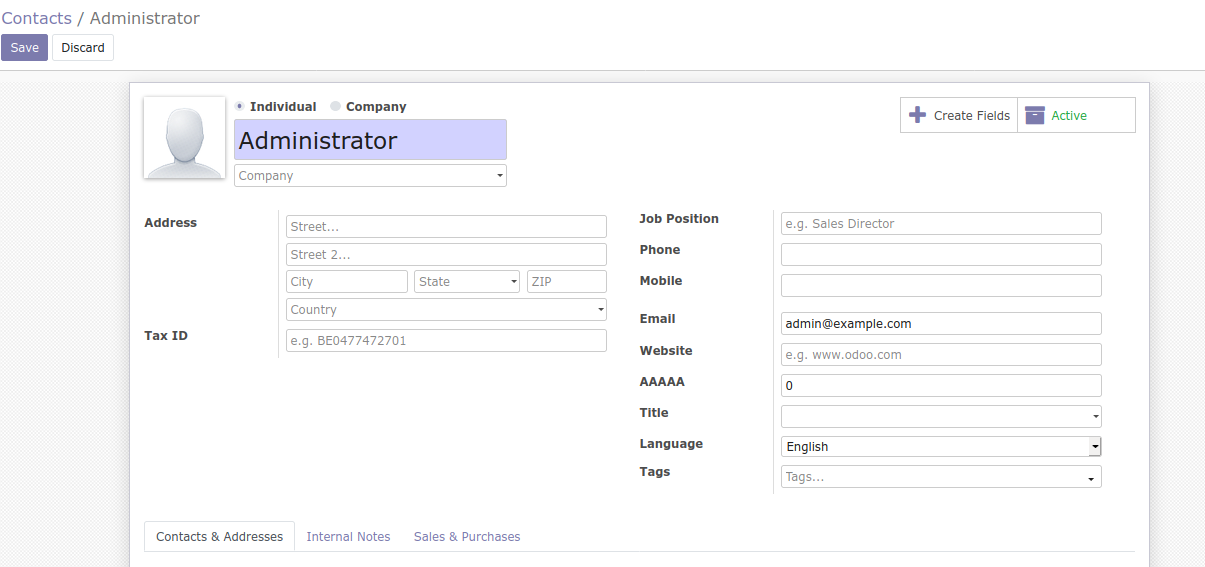Expand the Title dropdown
The image size is (1205, 567).
tap(941, 416)
